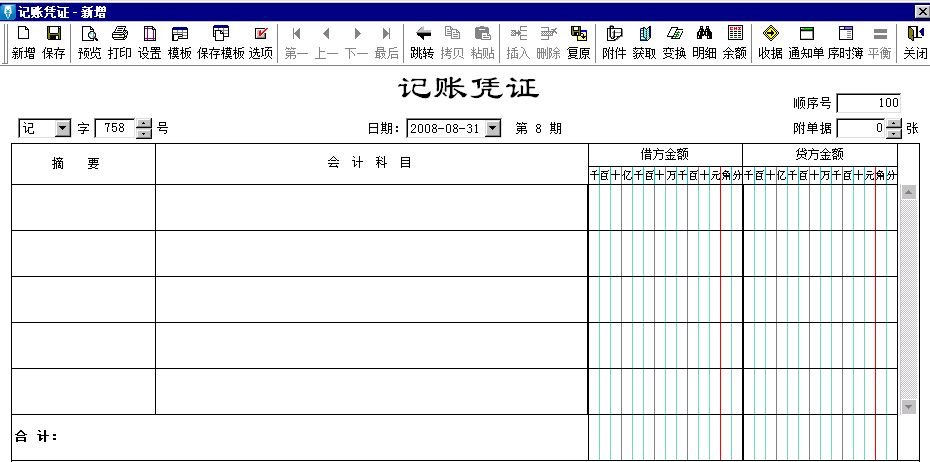This screenshot has height=462, width=930.
Task: Click first row 摘要 summary cell
Action: (84, 208)
